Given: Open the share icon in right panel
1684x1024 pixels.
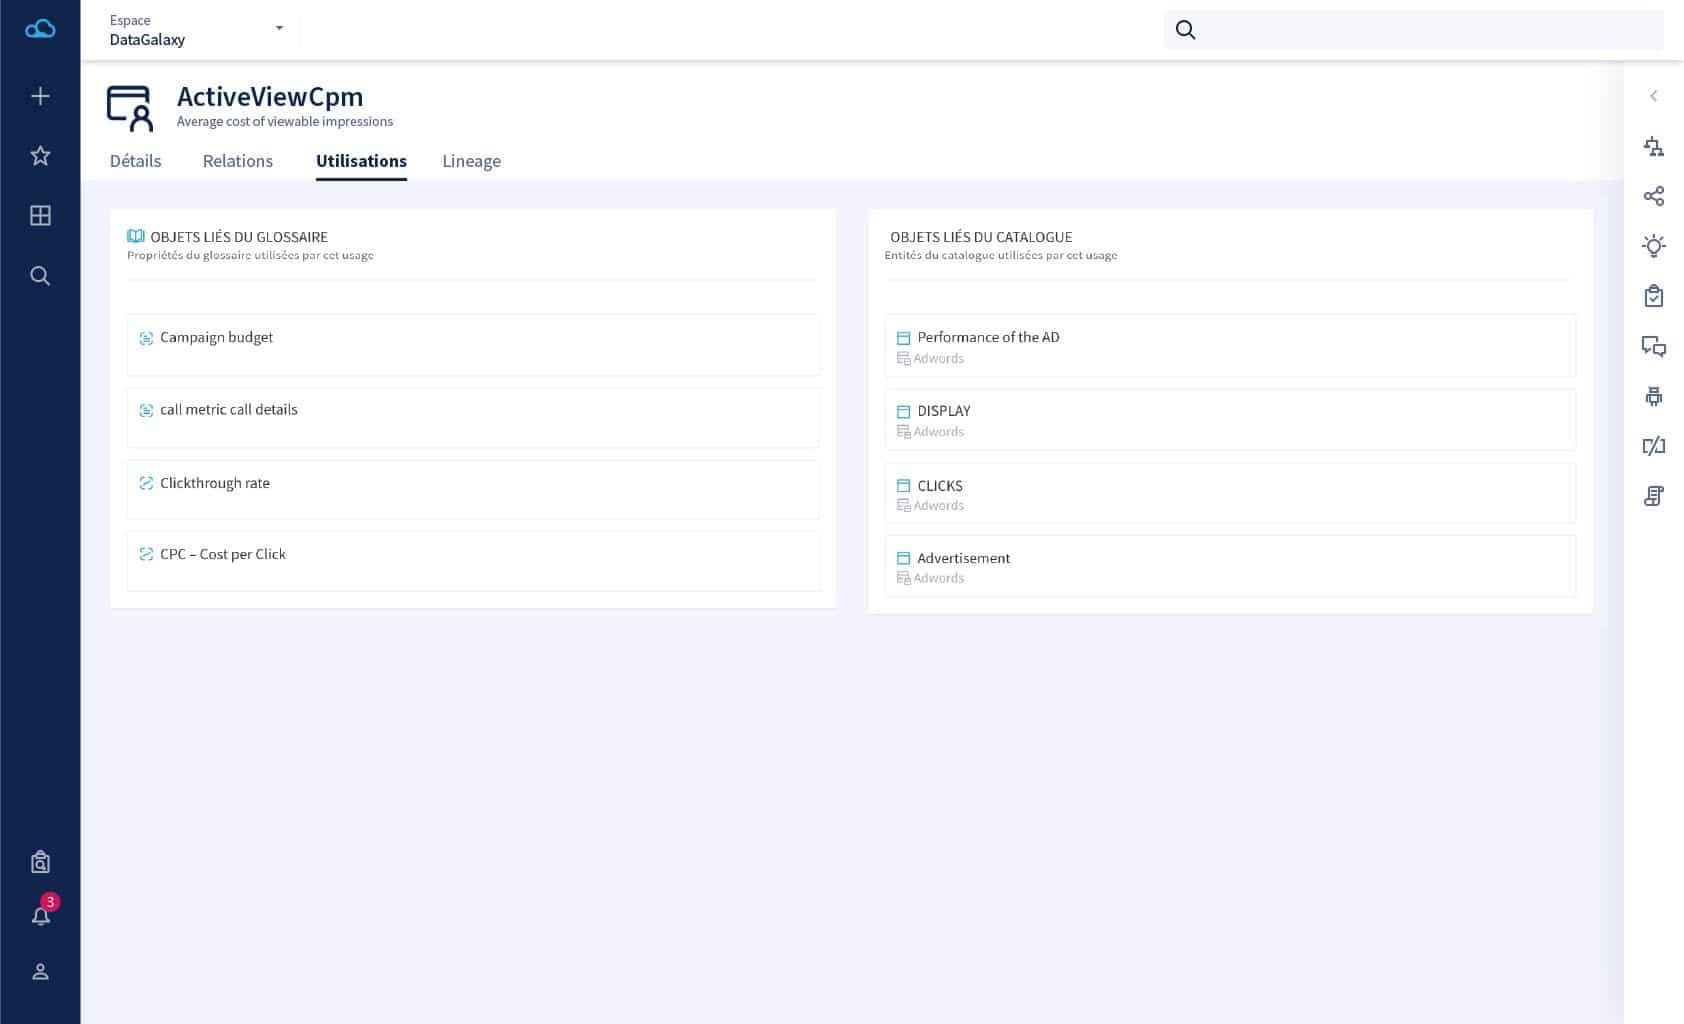Looking at the screenshot, I should [1653, 196].
